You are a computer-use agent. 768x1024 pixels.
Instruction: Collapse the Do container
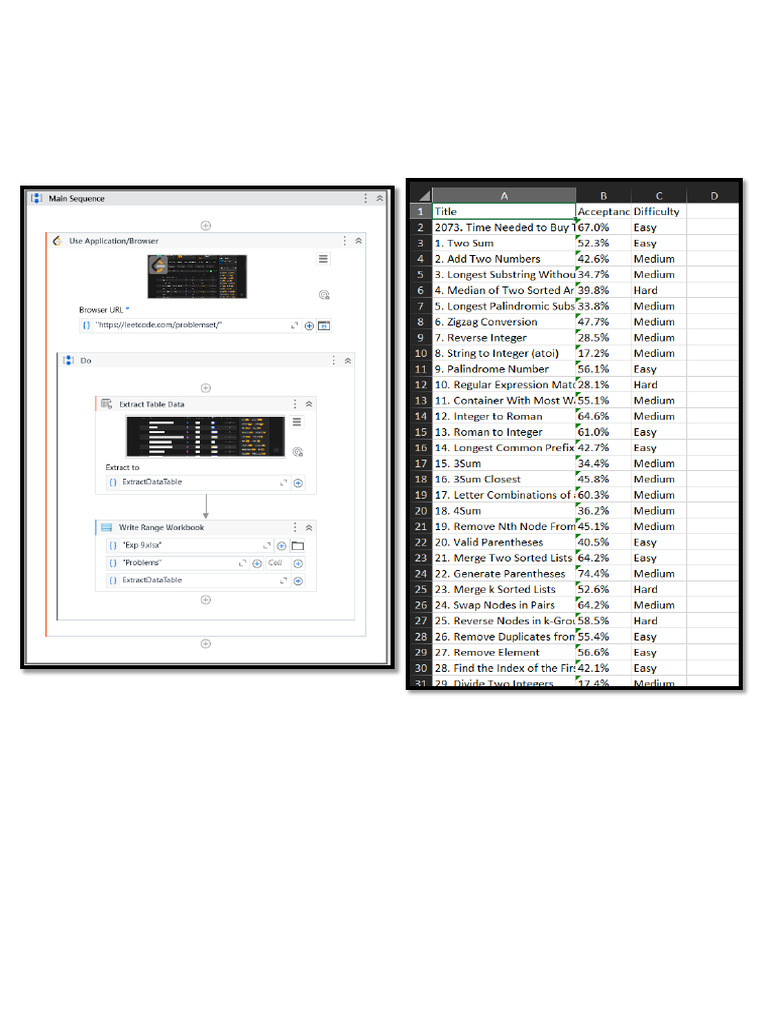click(x=348, y=360)
